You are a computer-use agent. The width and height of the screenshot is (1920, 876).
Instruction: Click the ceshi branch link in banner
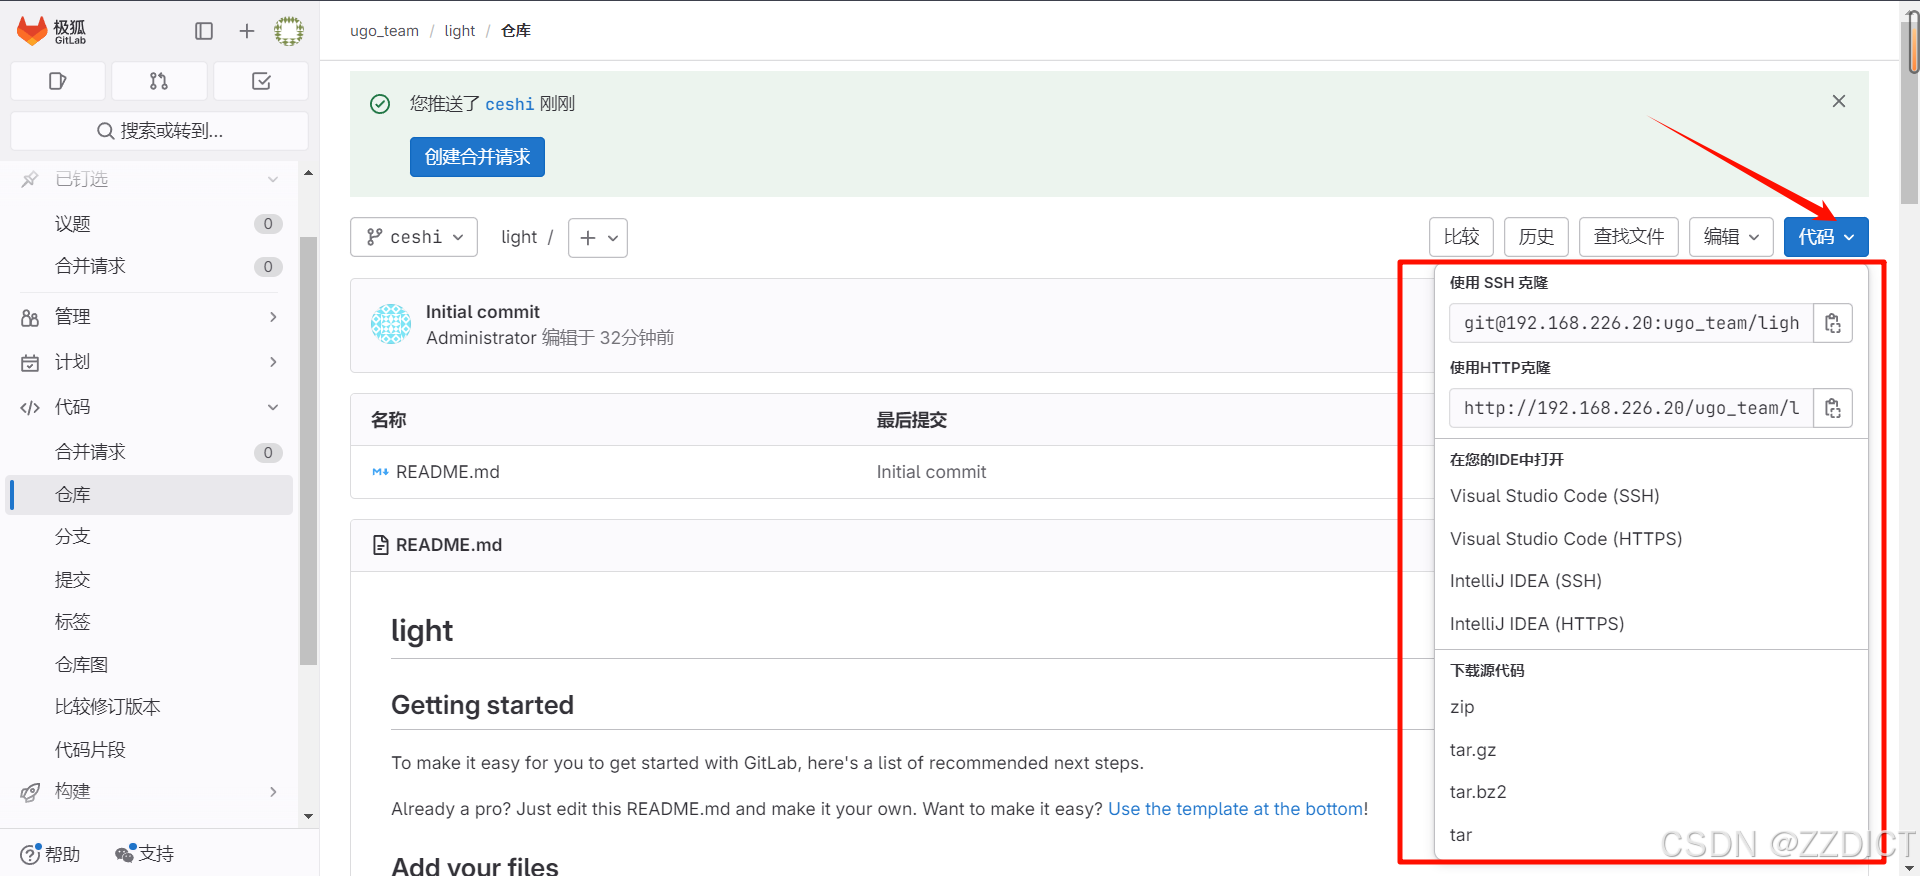coord(510,104)
